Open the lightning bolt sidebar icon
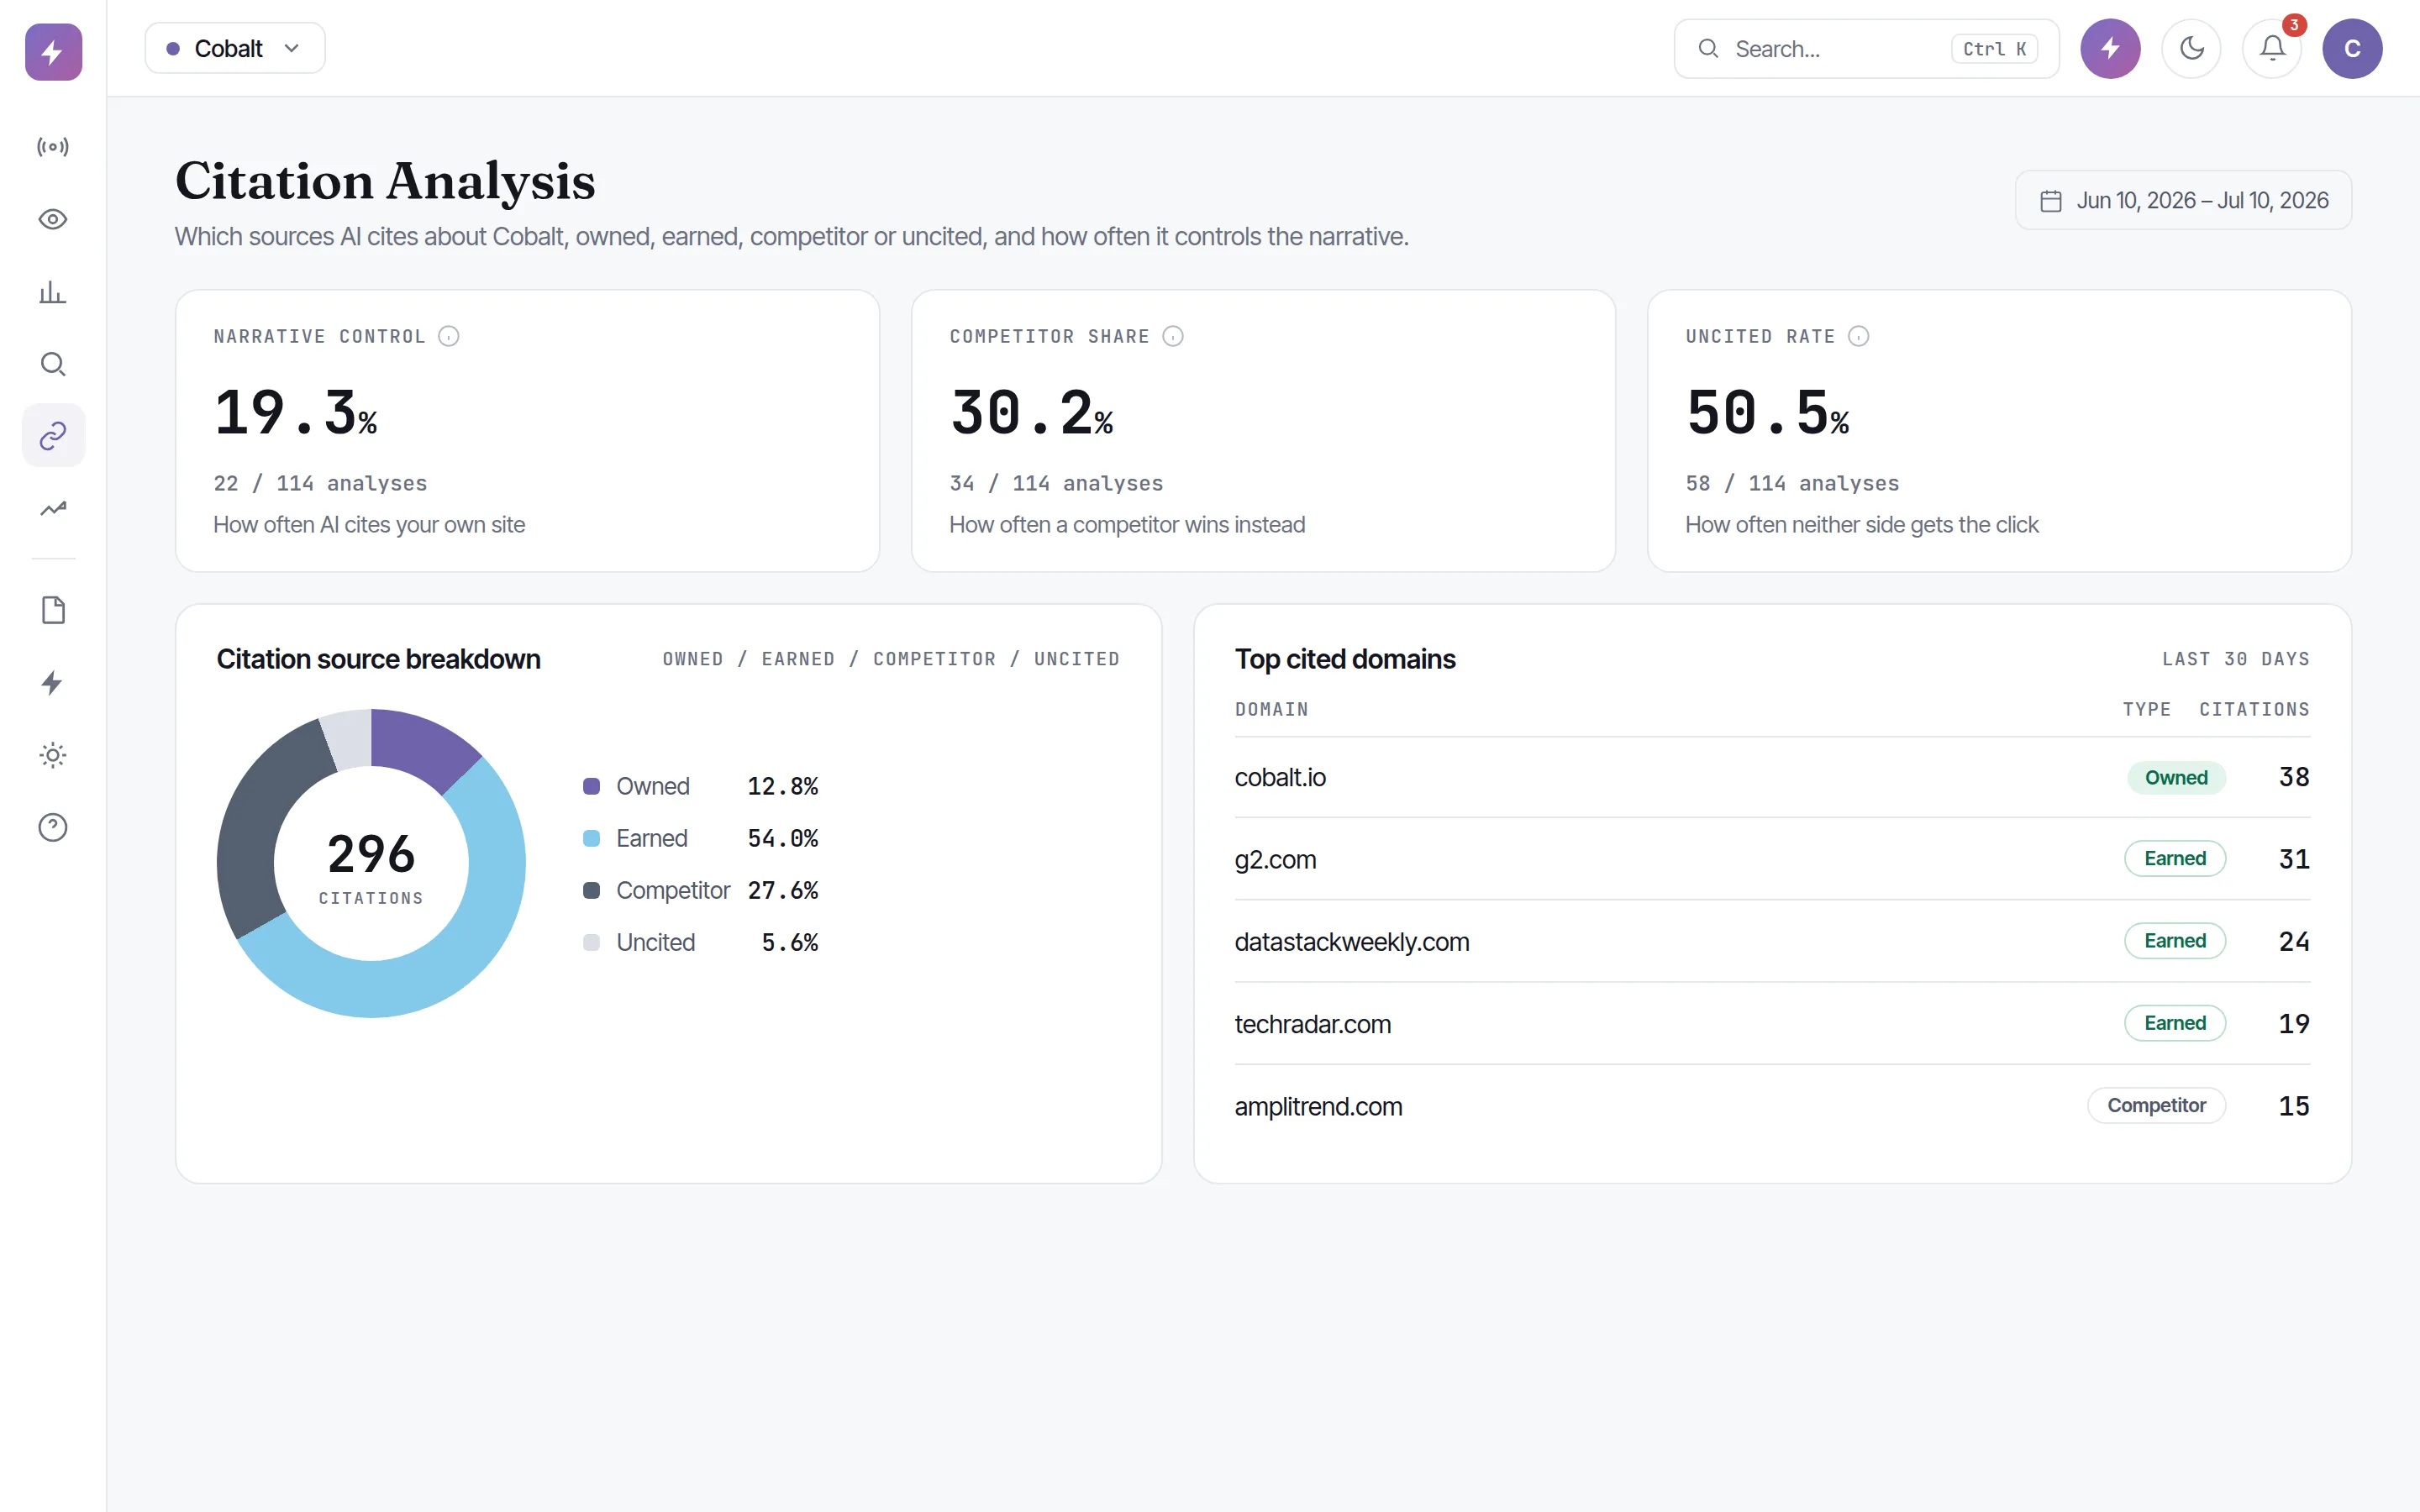2420x1512 pixels. 53,683
